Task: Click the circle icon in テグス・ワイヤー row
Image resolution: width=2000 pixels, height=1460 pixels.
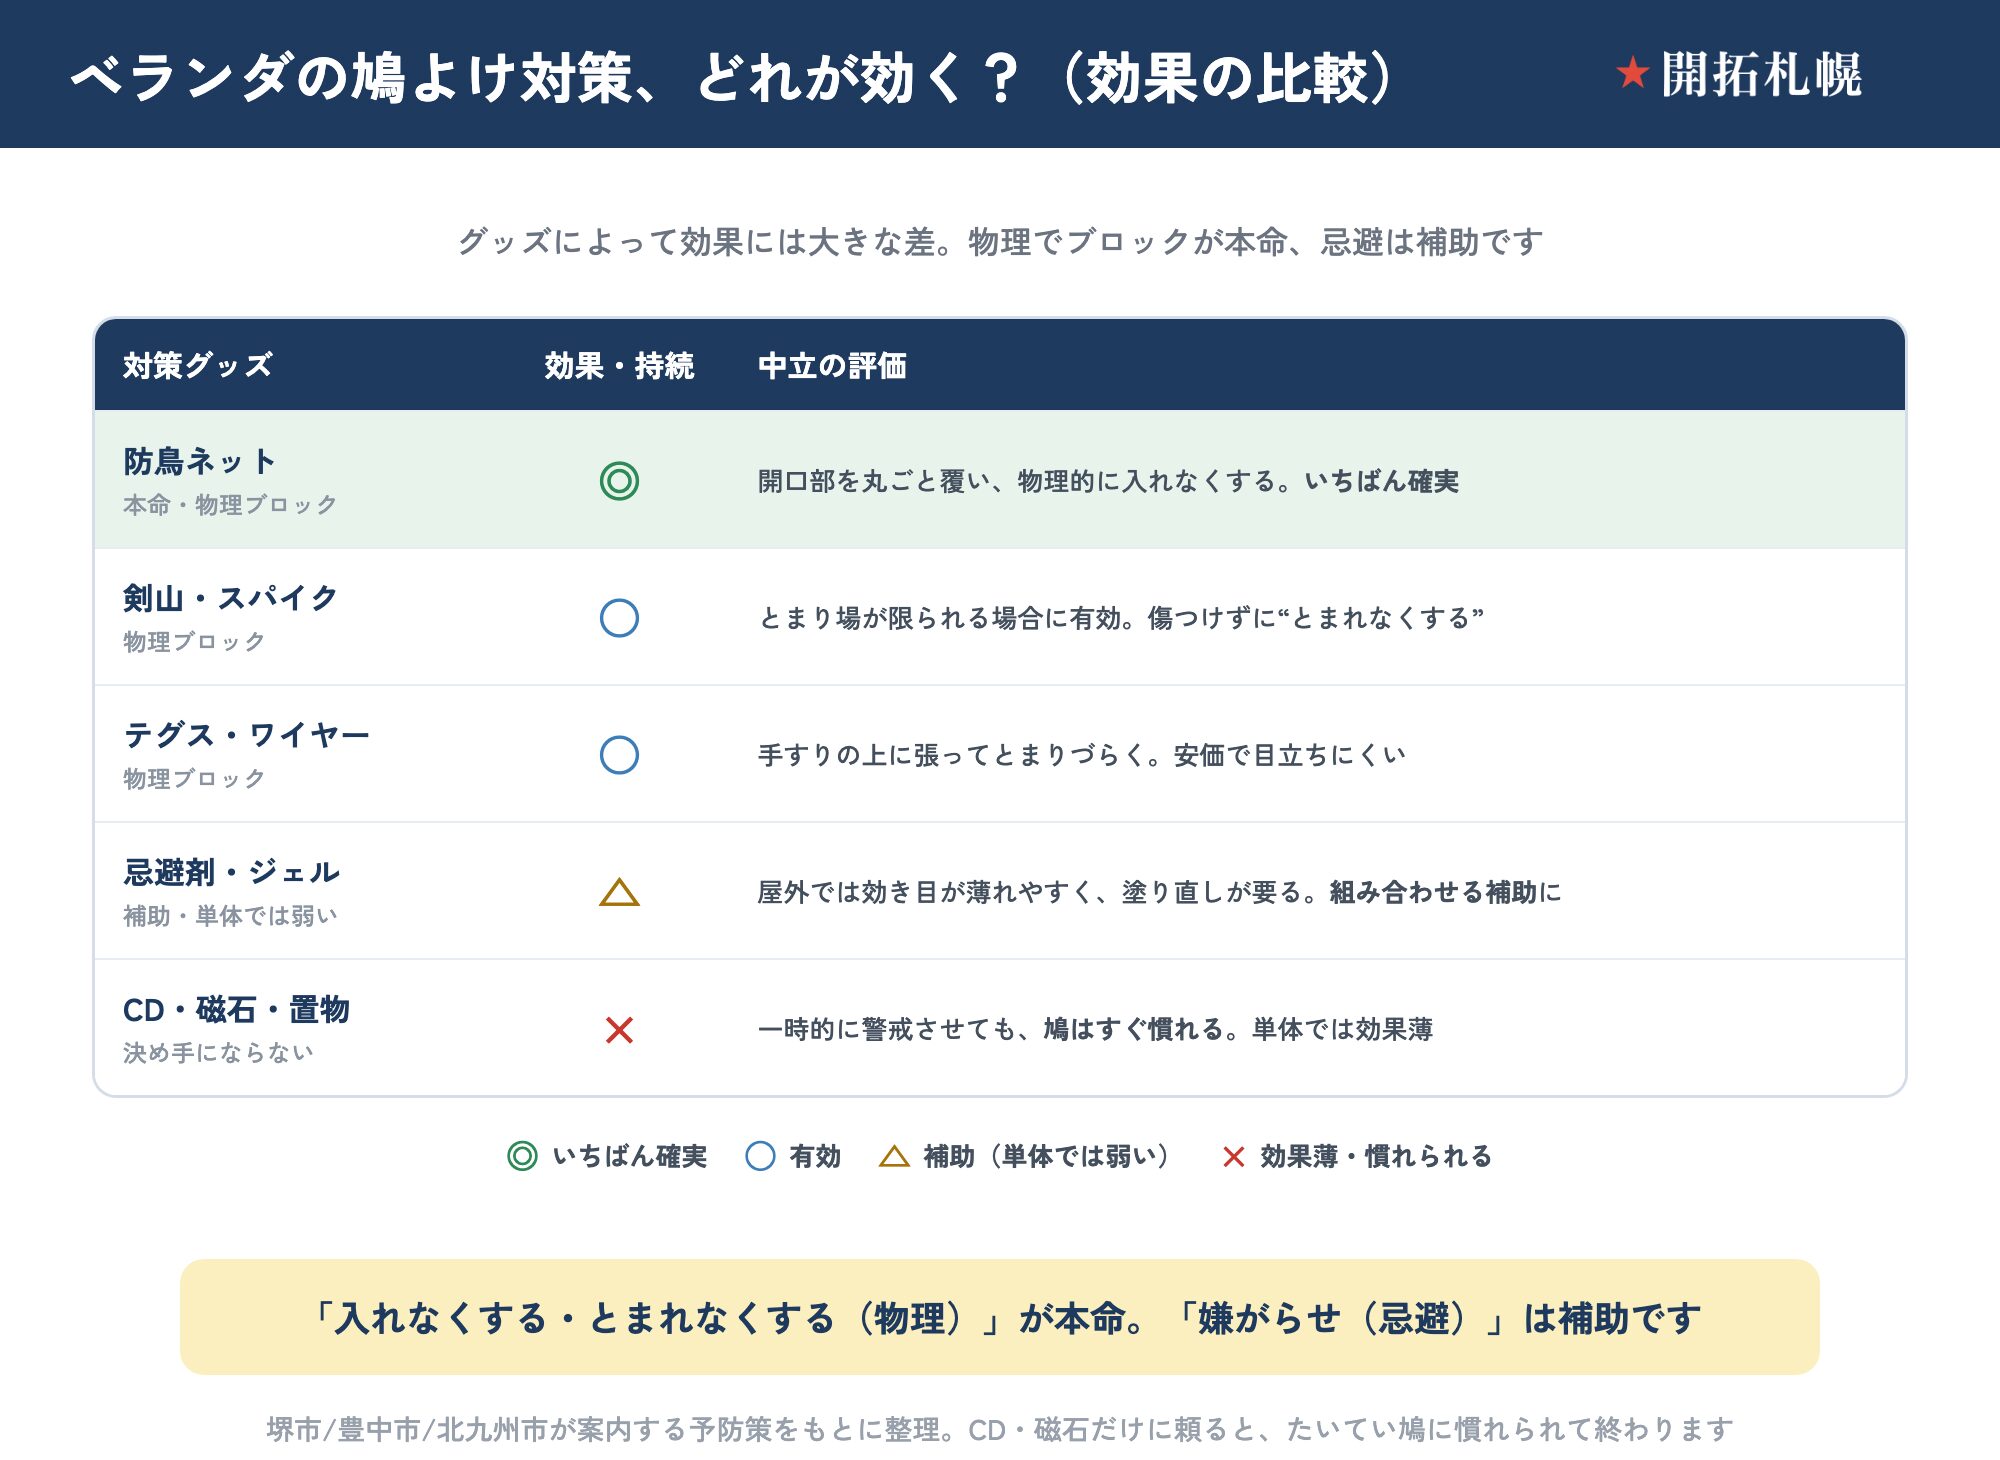Action: pyautogui.click(x=619, y=755)
